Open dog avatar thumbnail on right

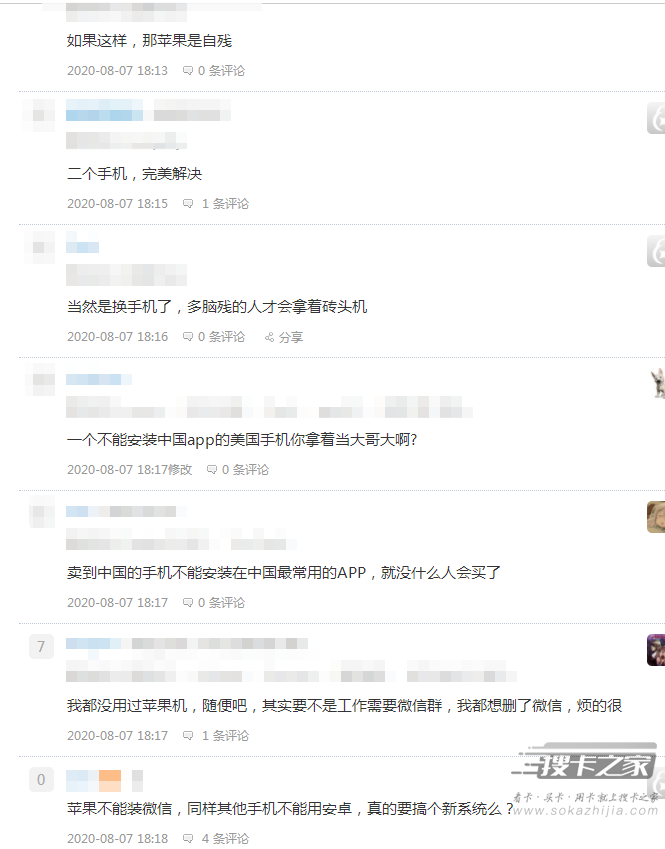click(657, 383)
